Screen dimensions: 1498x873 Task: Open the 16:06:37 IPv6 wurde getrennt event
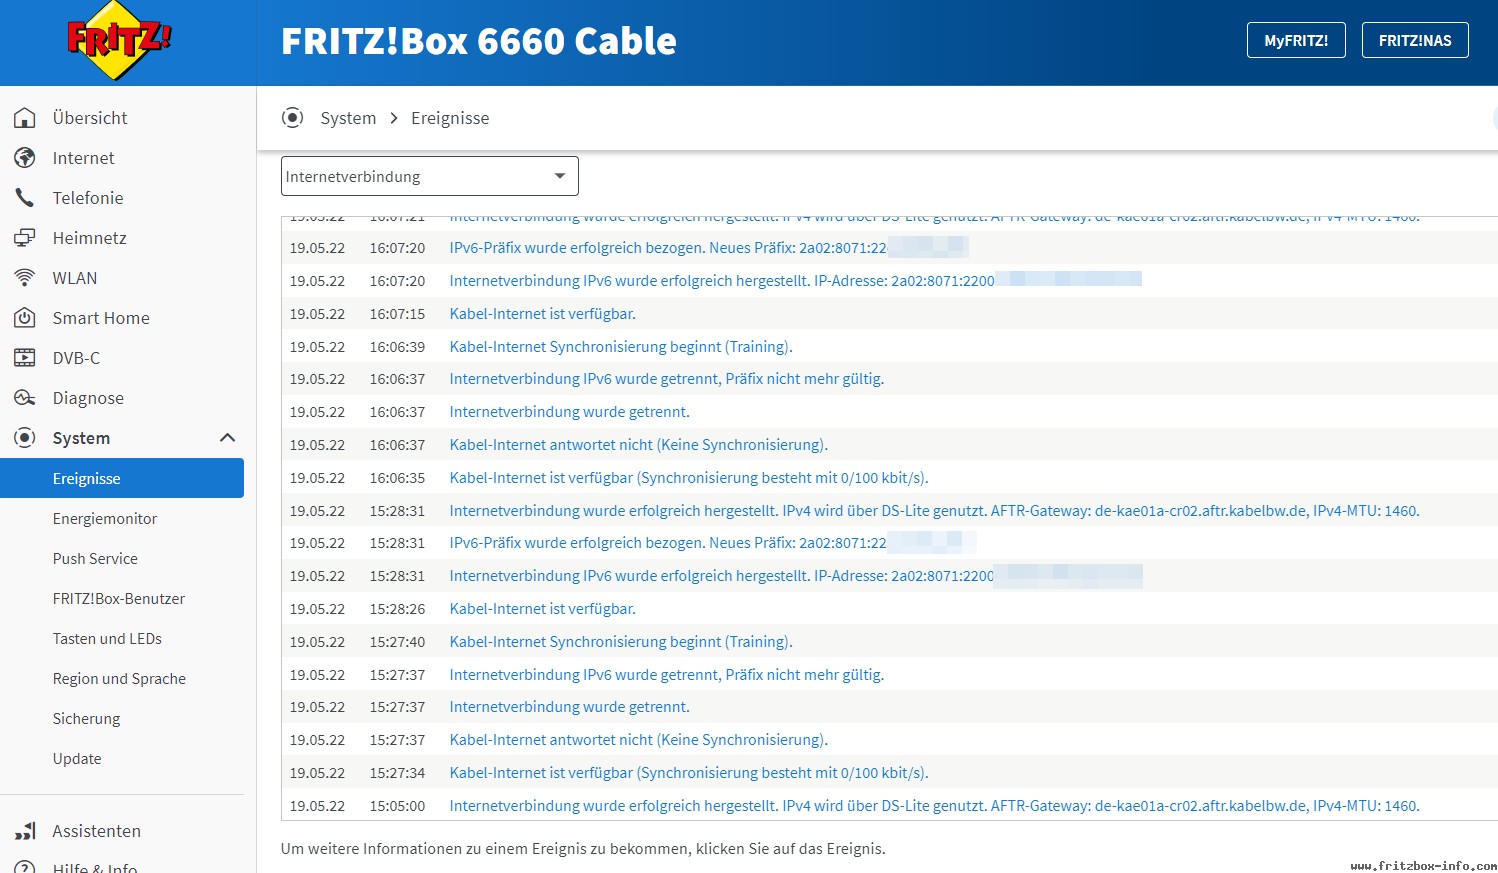click(x=667, y=379)
